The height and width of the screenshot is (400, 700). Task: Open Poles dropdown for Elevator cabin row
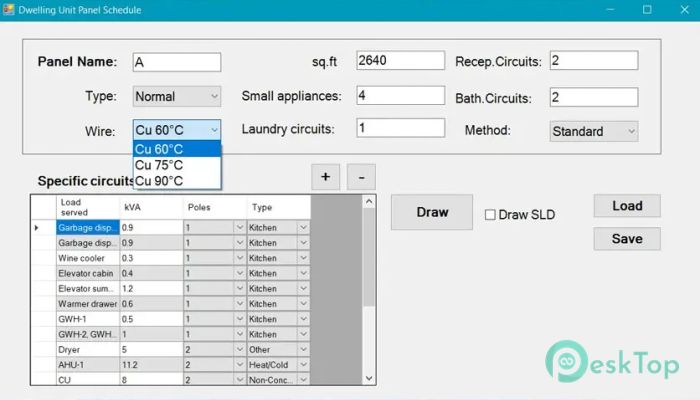240,273
